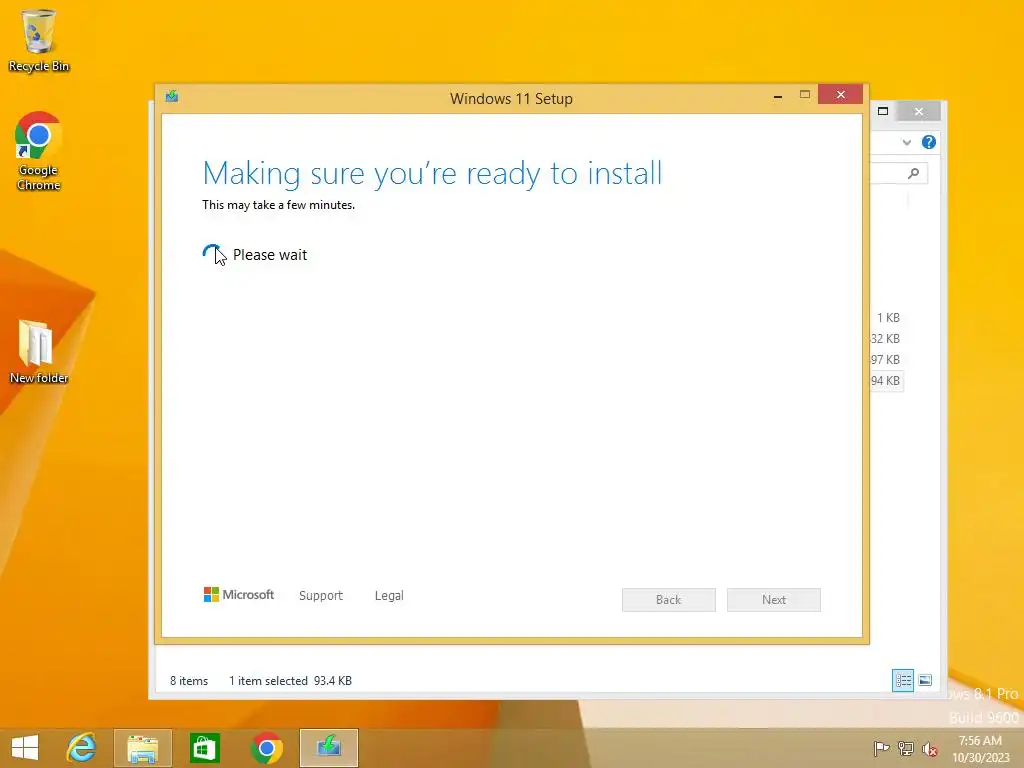Select the 97 KB file row in Explorer
Screen dimensions: 1024x768
pyautogui.click(x=886, y=360)
